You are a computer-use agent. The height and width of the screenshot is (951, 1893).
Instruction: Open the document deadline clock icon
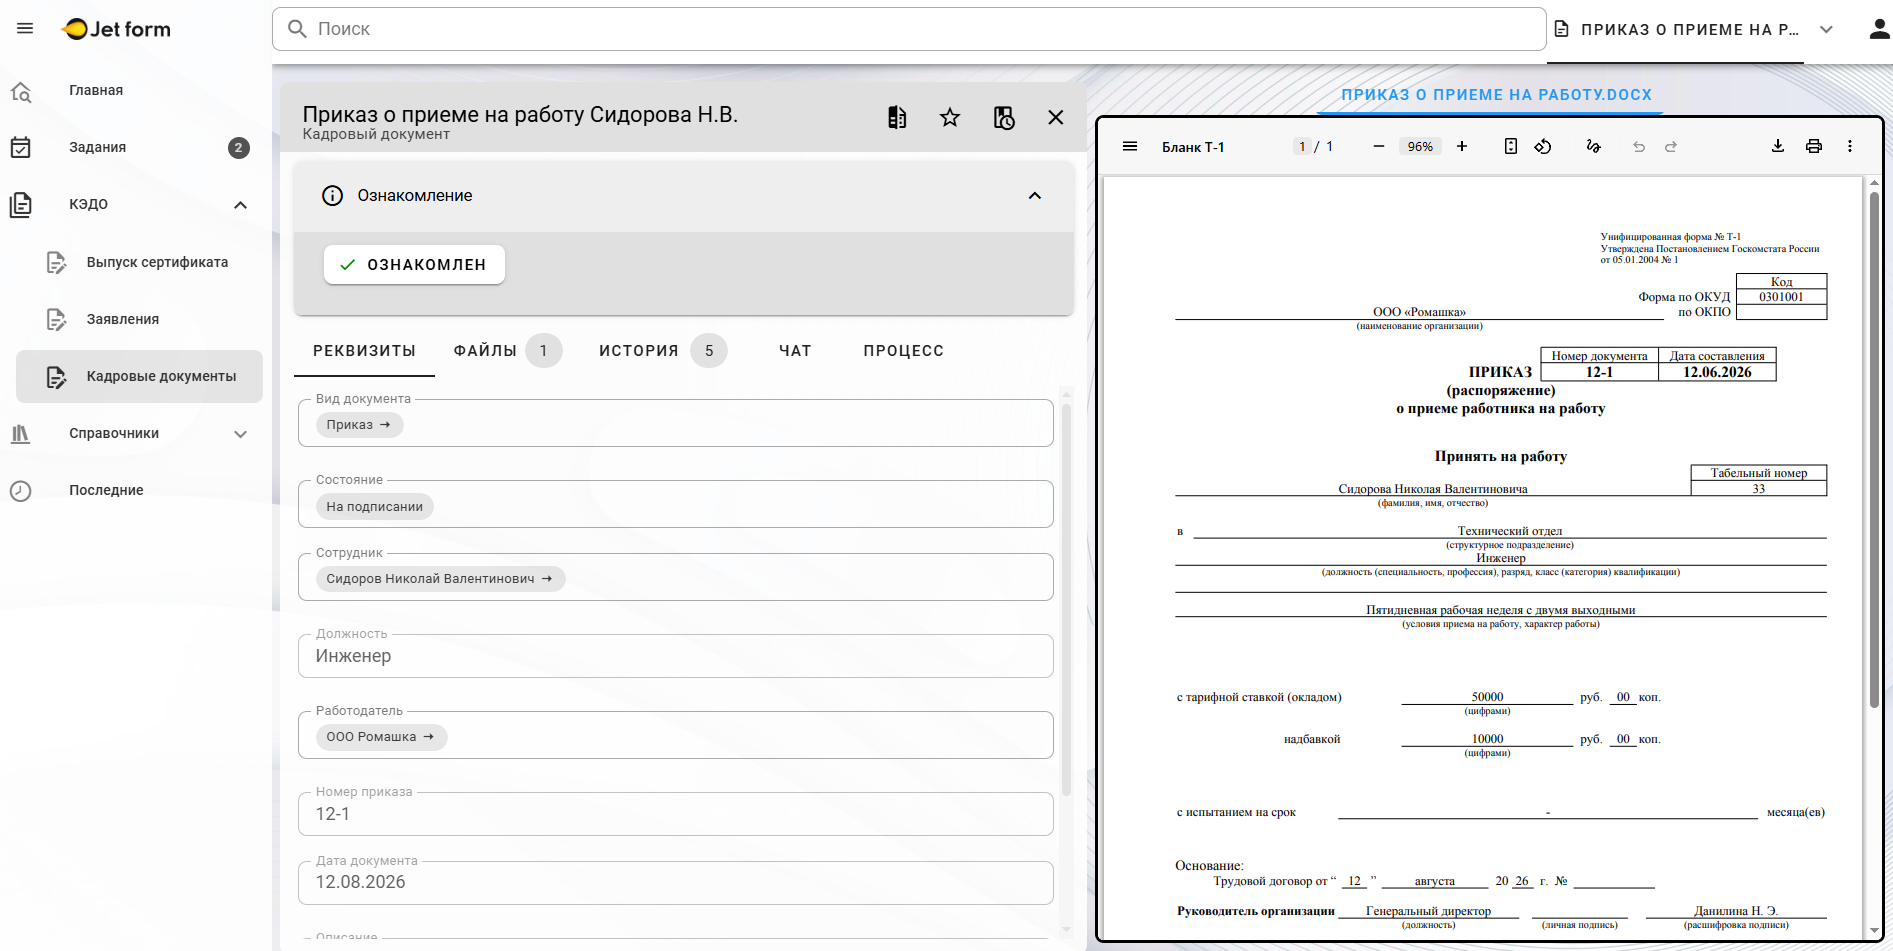point(1003,118)
